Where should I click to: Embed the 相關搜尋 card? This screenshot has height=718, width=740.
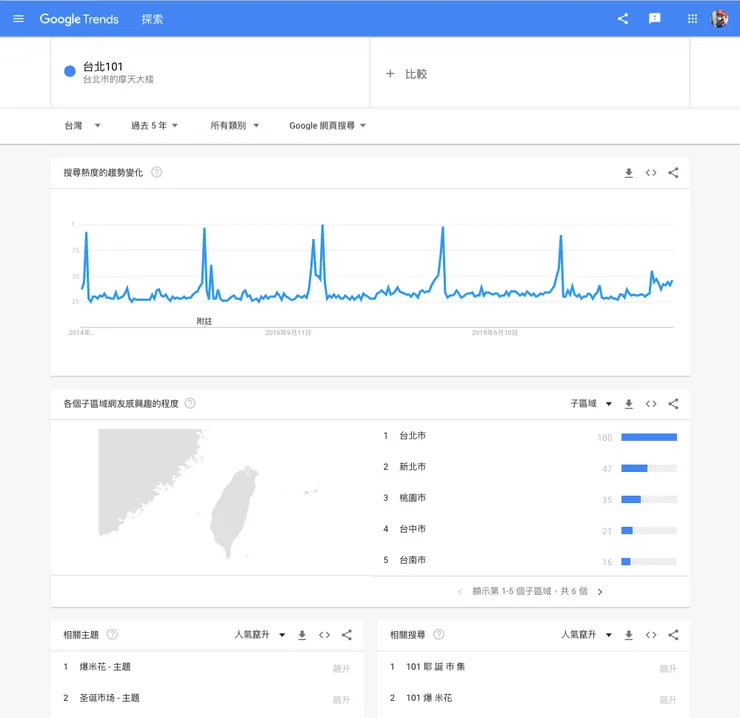tap(651, 635)
